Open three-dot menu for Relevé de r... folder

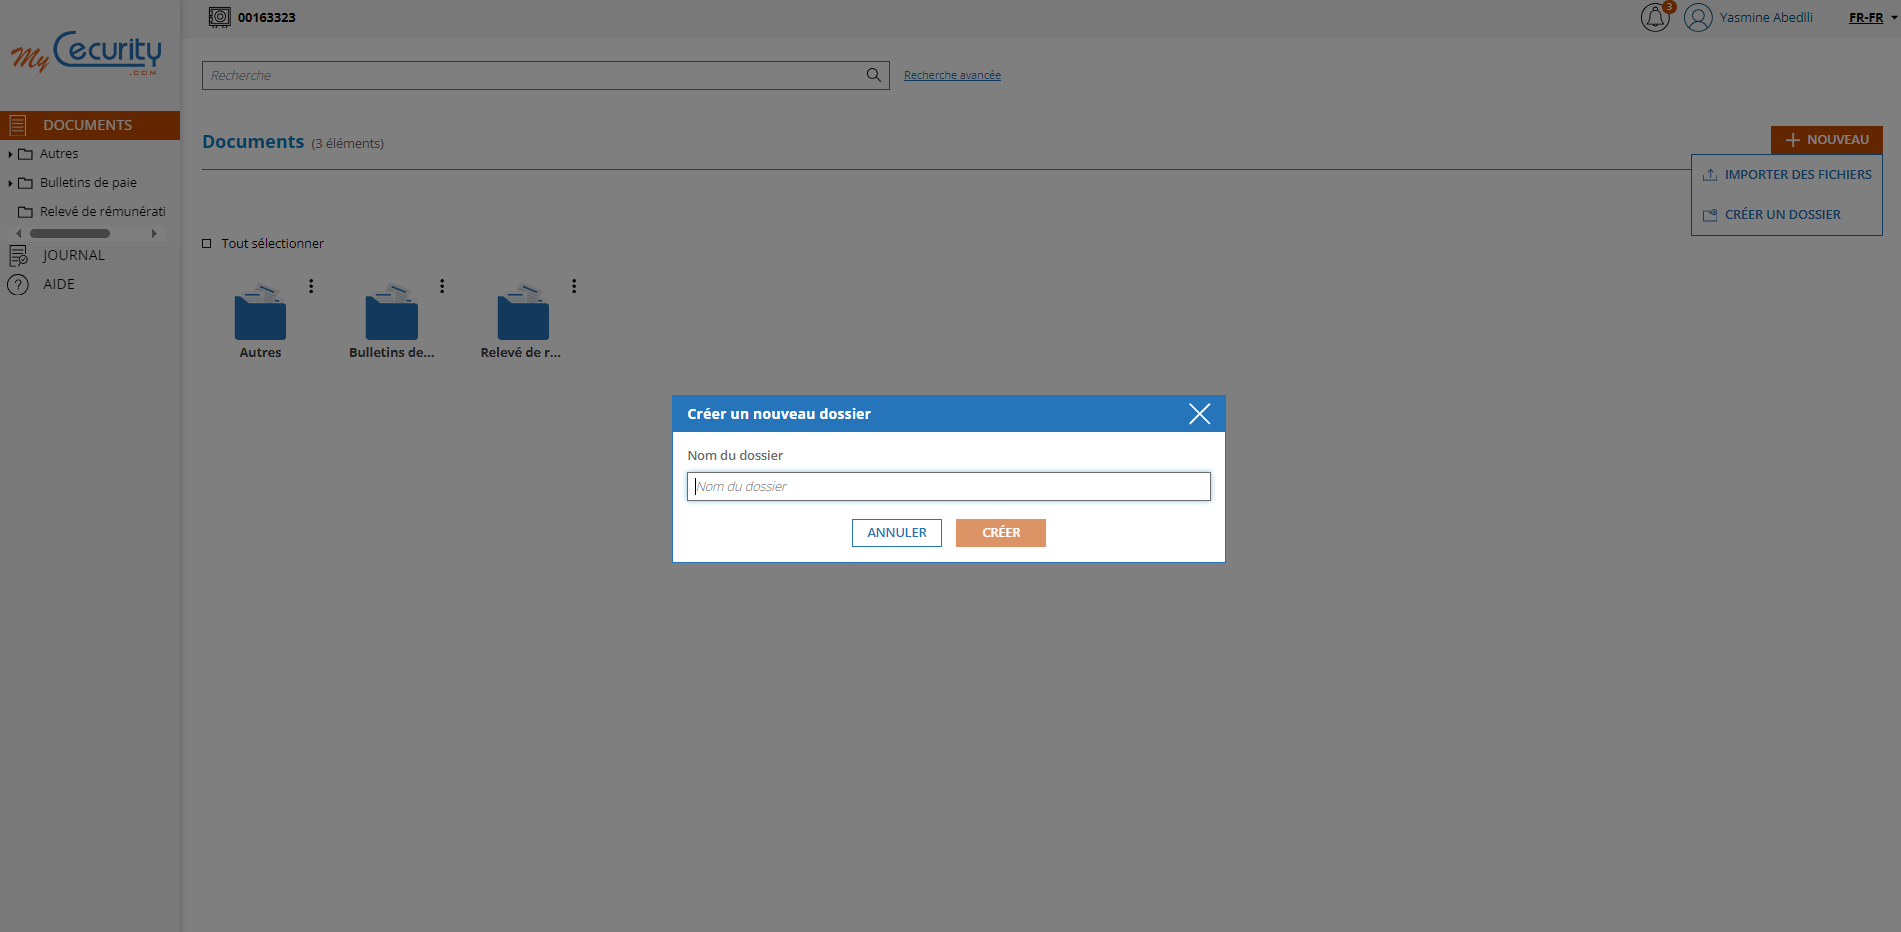click(x=574, y=286)
